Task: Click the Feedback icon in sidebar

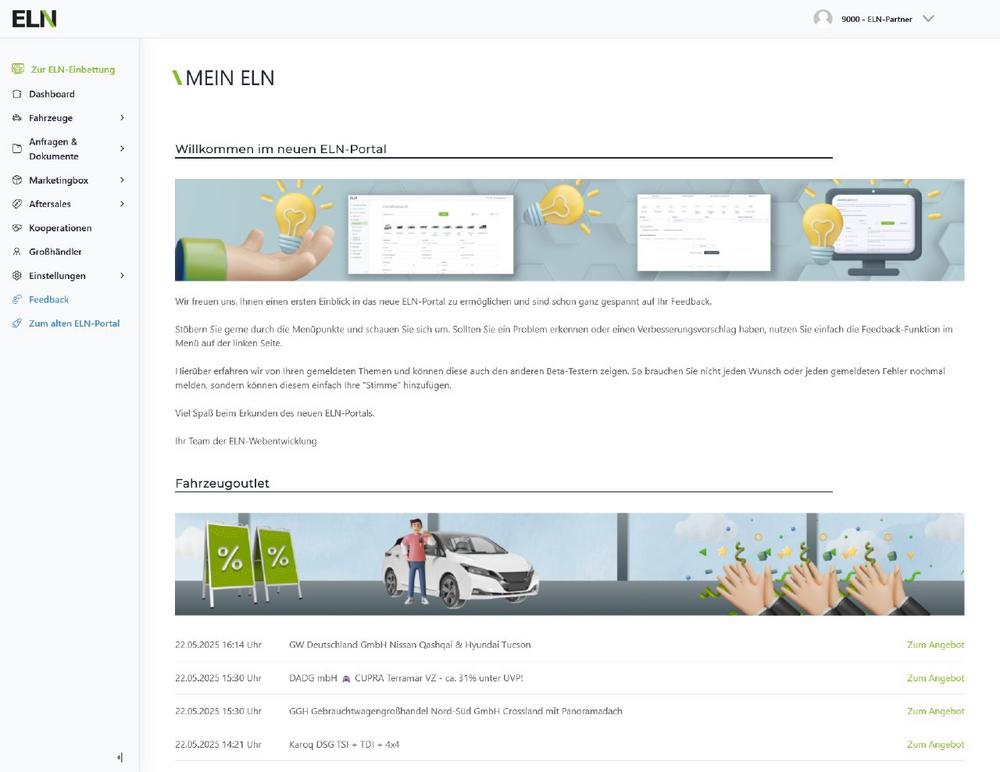Action: 17,300
